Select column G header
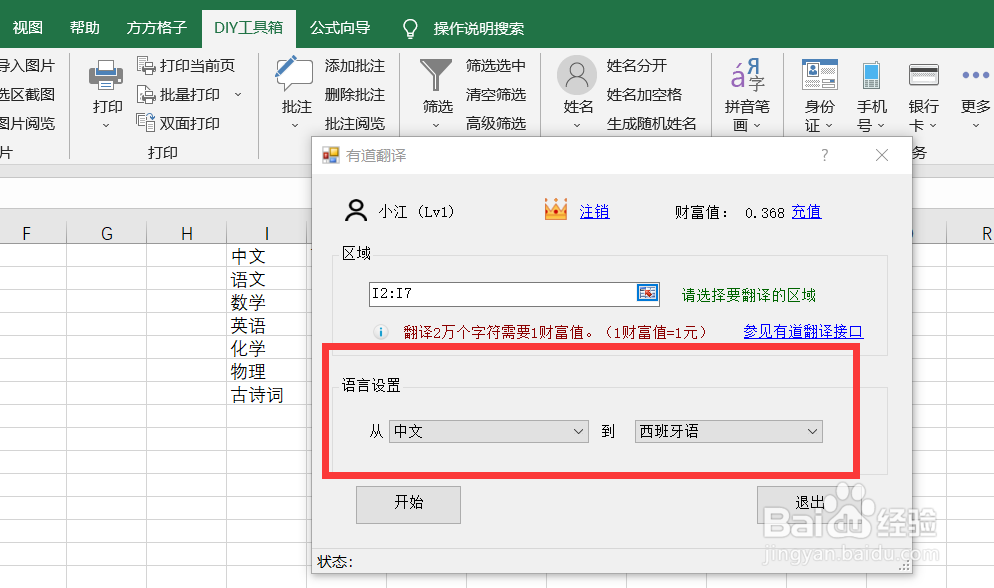The width and height of the screenshot is (994, 588). coord(106,234)
